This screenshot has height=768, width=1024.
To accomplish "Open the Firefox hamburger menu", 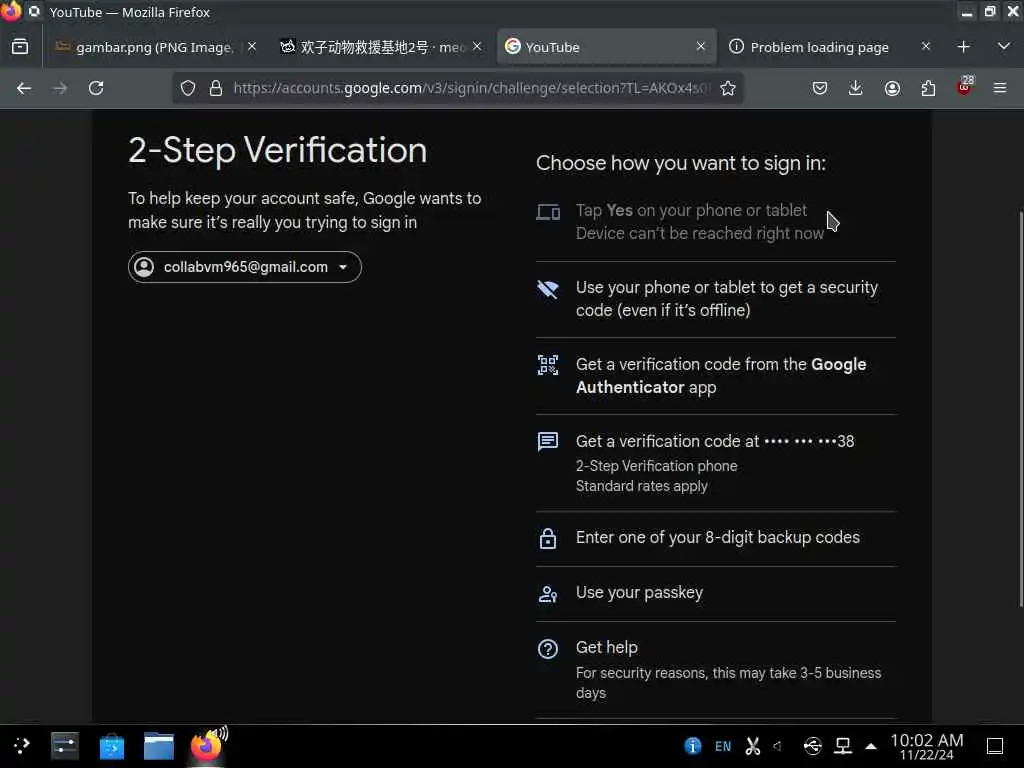I will [999, 88].
